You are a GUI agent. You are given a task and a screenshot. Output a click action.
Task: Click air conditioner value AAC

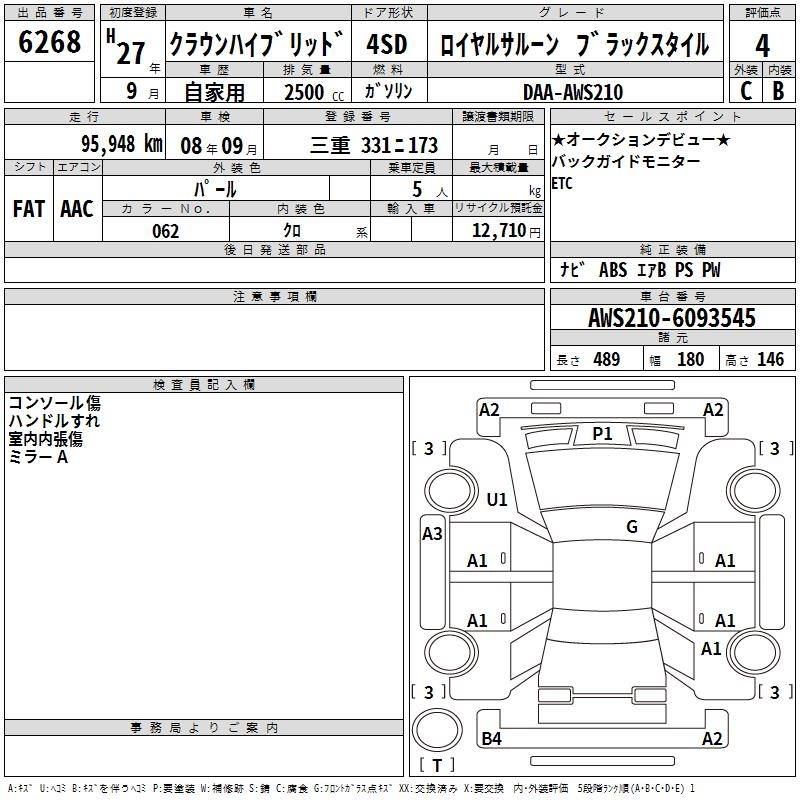click(x=77, y=209)
